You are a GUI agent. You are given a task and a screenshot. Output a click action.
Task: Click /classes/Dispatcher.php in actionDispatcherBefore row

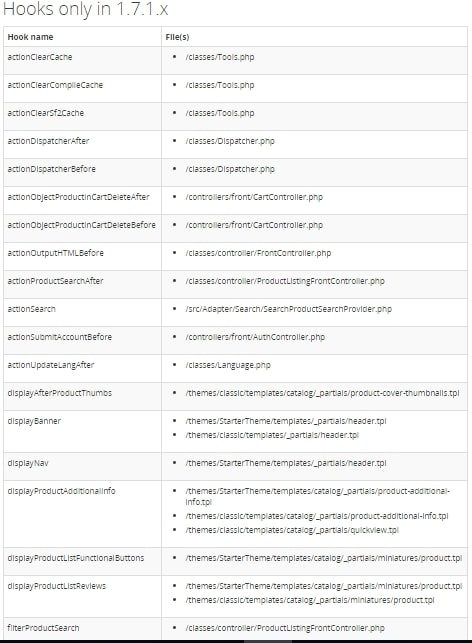[x=230, y=169]
